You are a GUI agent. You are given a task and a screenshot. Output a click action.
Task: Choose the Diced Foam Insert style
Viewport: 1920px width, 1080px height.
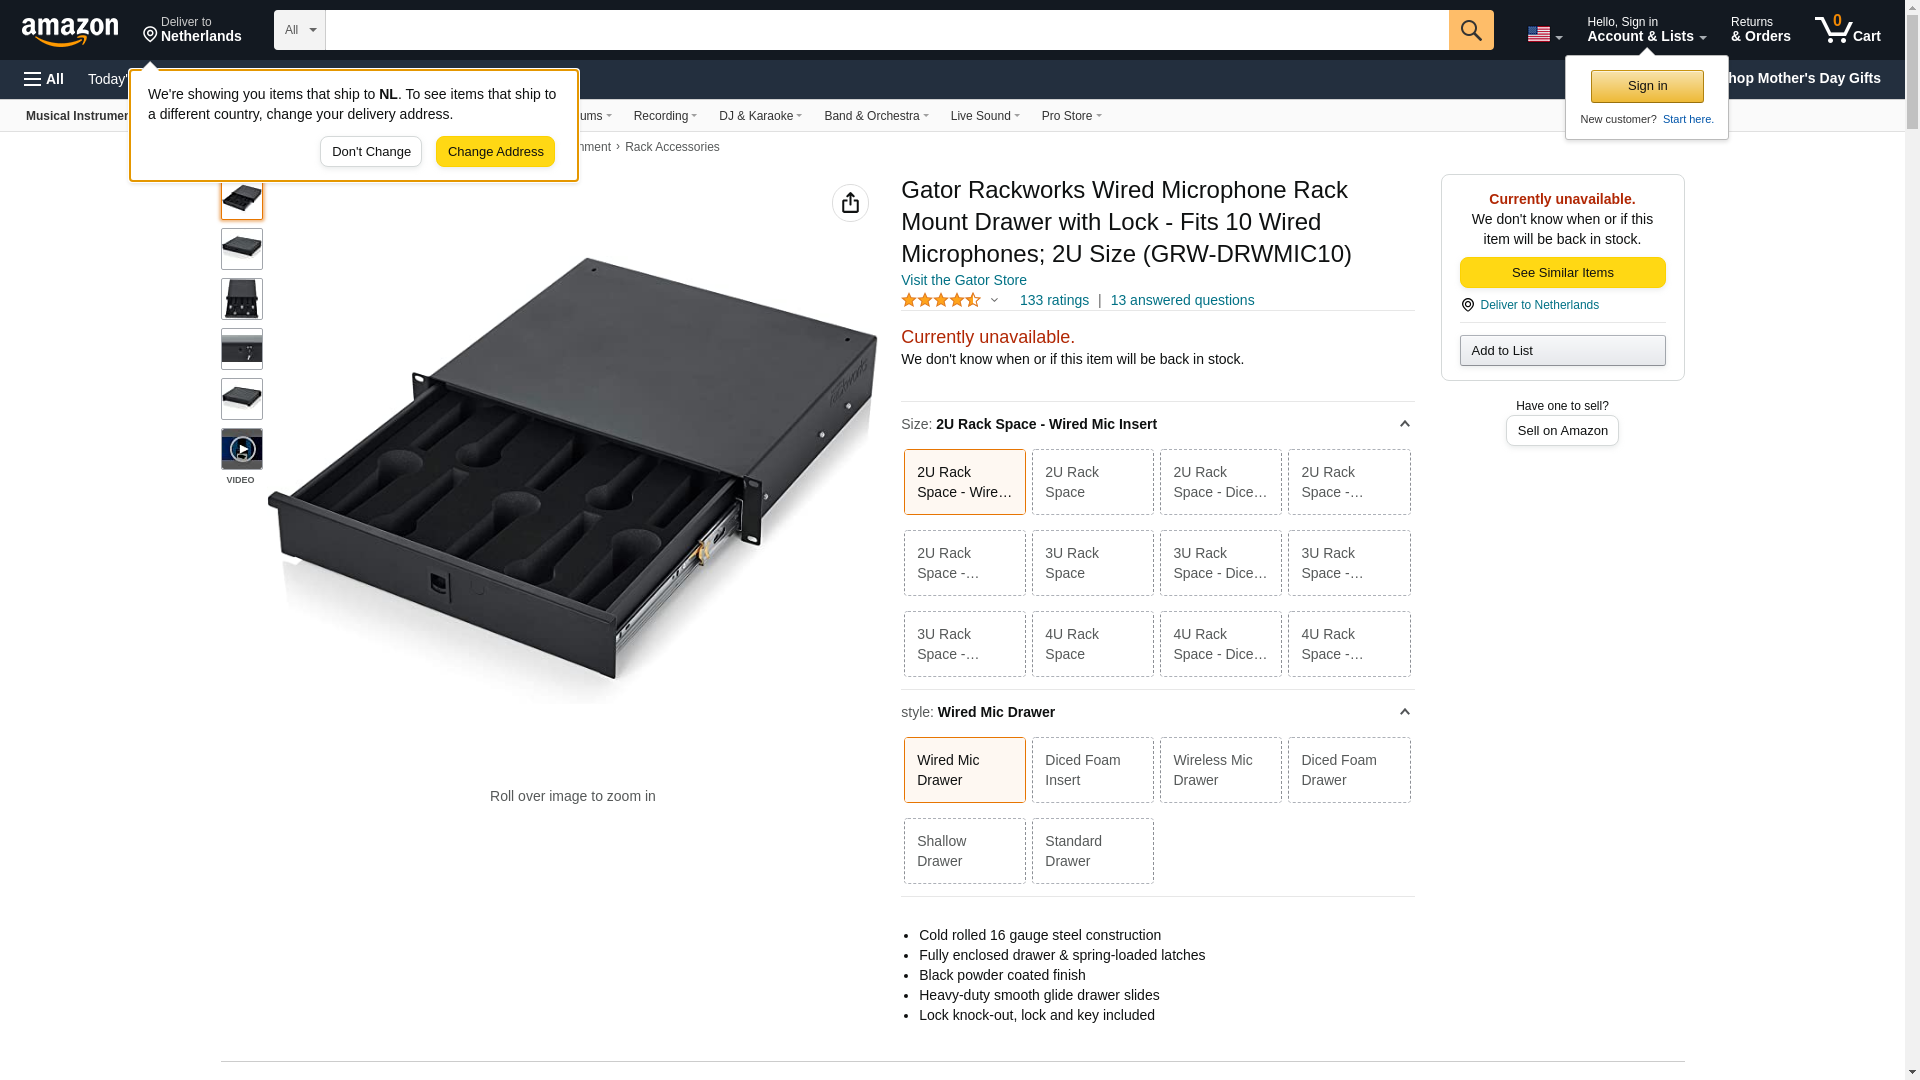click(x=1092, y=770)
